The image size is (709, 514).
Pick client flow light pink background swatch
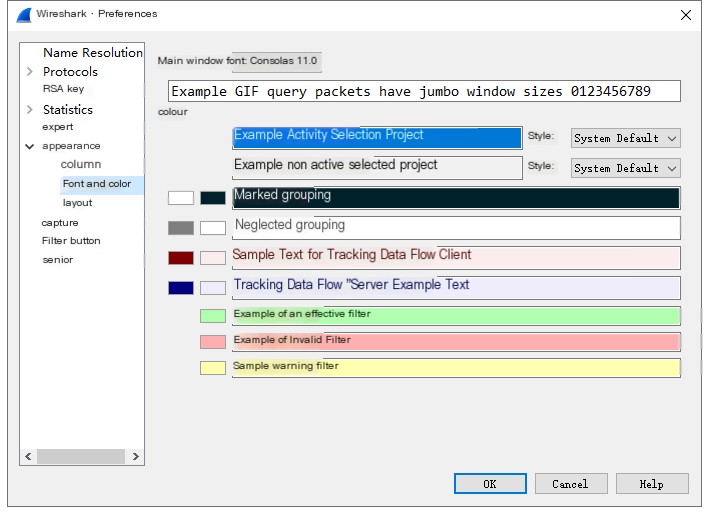click(x=213, y=258)
